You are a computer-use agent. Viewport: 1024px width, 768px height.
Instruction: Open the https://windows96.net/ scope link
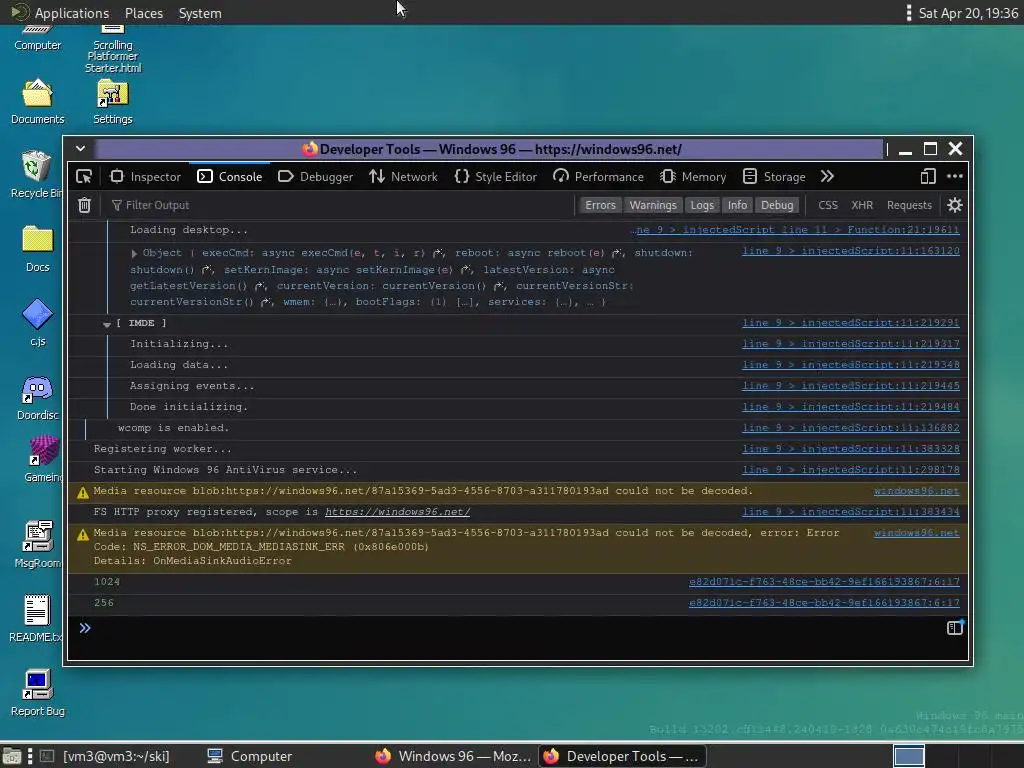click(397, 512)
